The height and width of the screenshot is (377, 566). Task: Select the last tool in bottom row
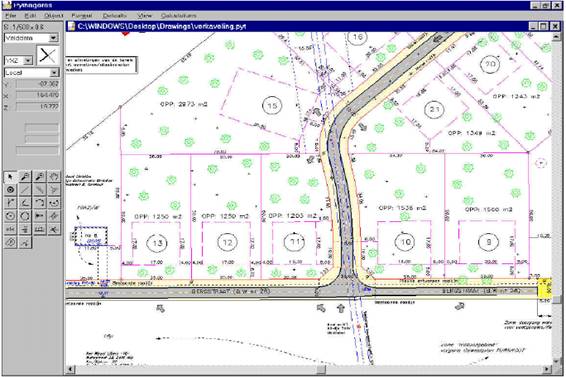point(25,242)
